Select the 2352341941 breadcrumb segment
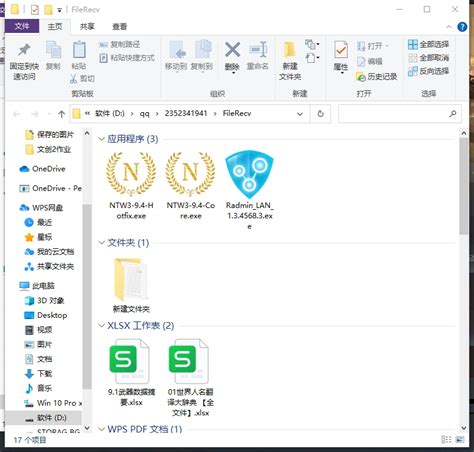 click(x=186, y=113)
